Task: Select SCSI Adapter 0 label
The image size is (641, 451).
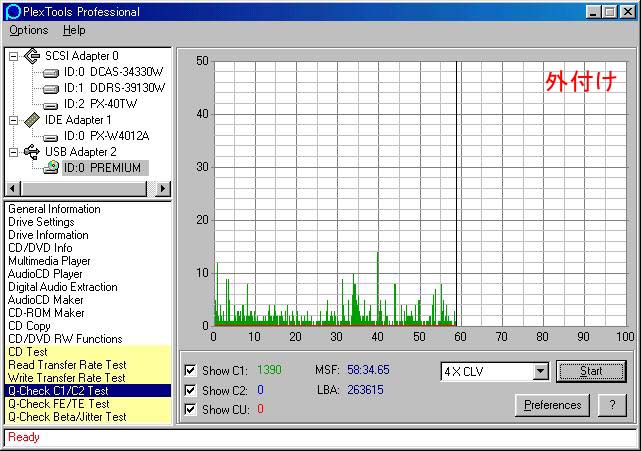Action: point(82,56)
